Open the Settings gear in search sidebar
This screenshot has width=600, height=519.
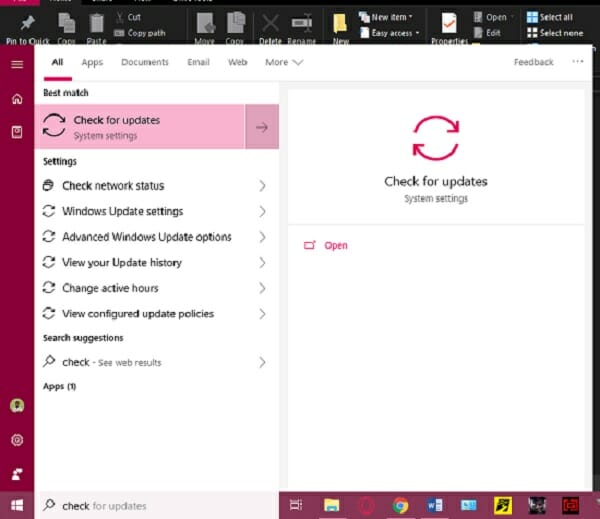[17, 440]
